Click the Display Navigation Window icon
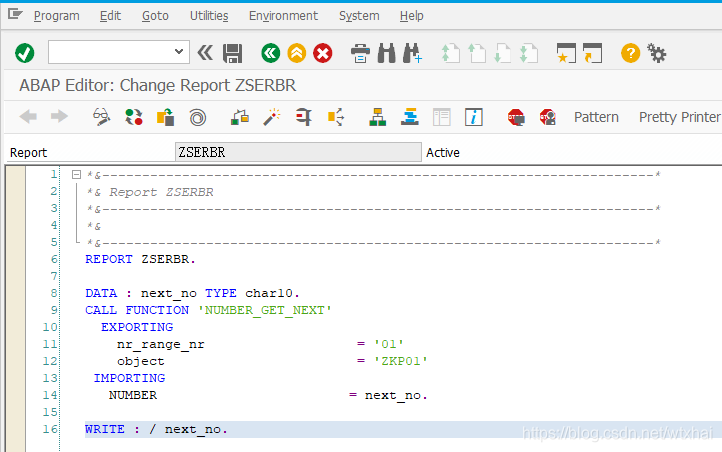 pyautogui.click(x=409, y=117)
